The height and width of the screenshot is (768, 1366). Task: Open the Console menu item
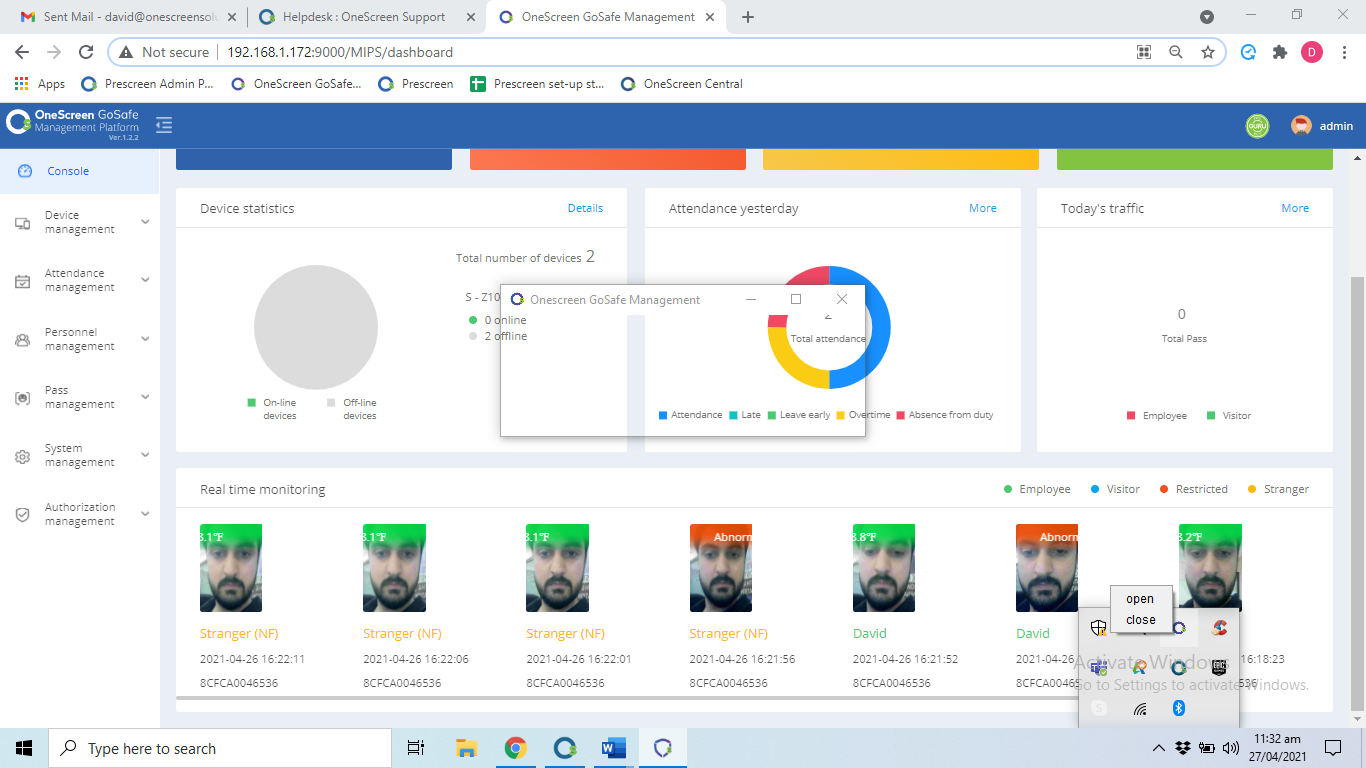coord(79,171)
